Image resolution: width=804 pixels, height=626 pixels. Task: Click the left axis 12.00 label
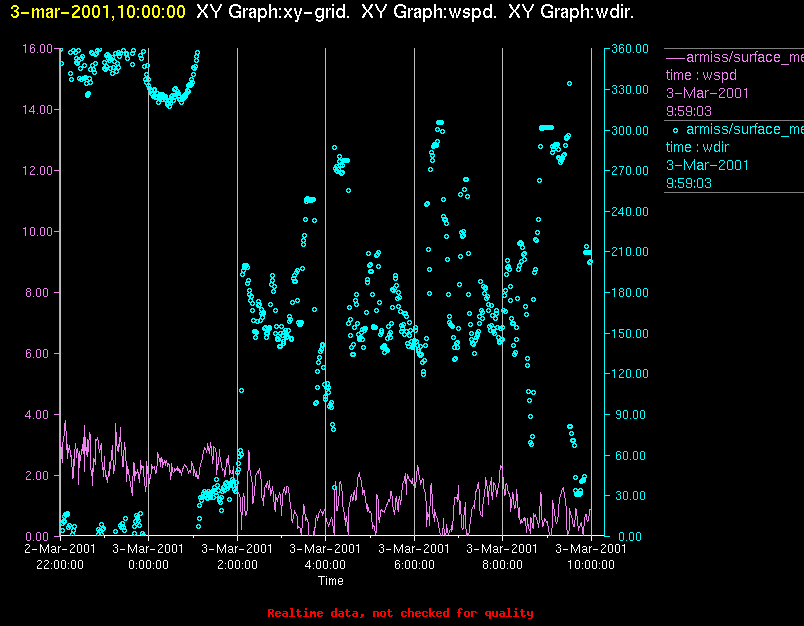[x=37, y=171]
